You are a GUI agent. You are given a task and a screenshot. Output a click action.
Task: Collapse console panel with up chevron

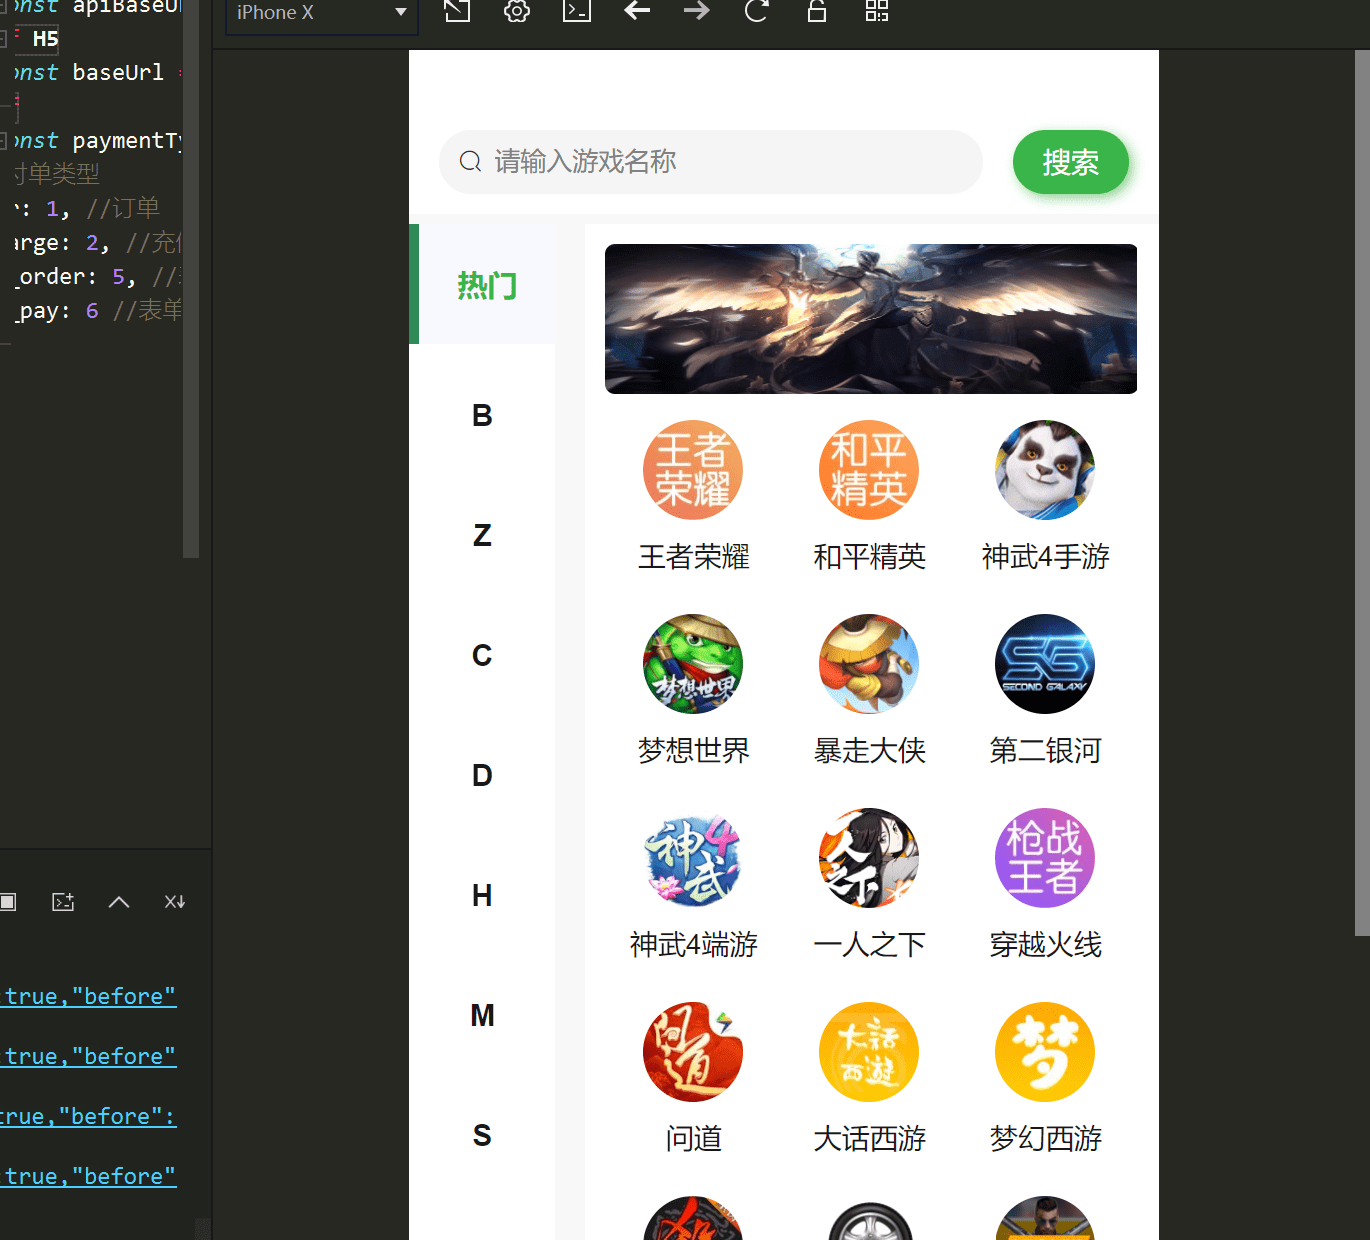(x=119, y=902)
